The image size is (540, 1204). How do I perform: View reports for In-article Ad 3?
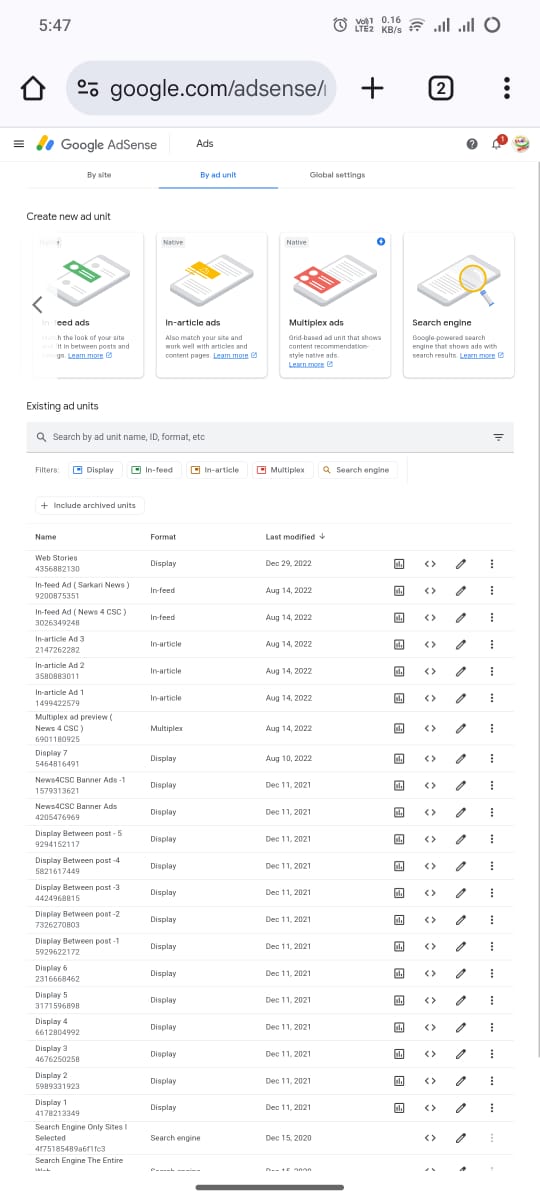pyautogui.click(x=399, y=645)
